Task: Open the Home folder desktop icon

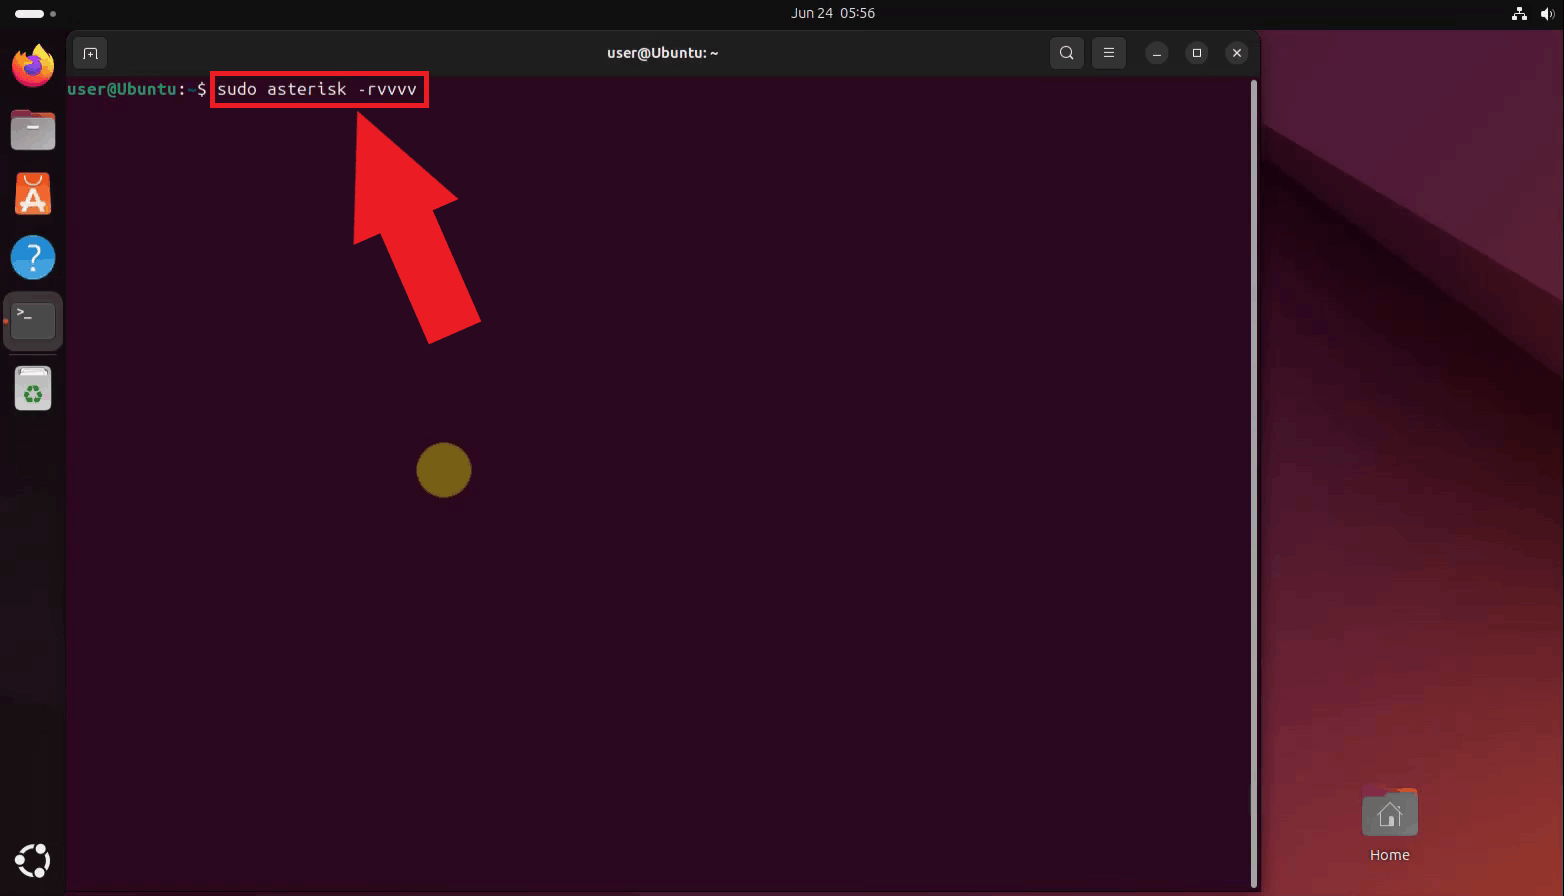Action: 1389,825
